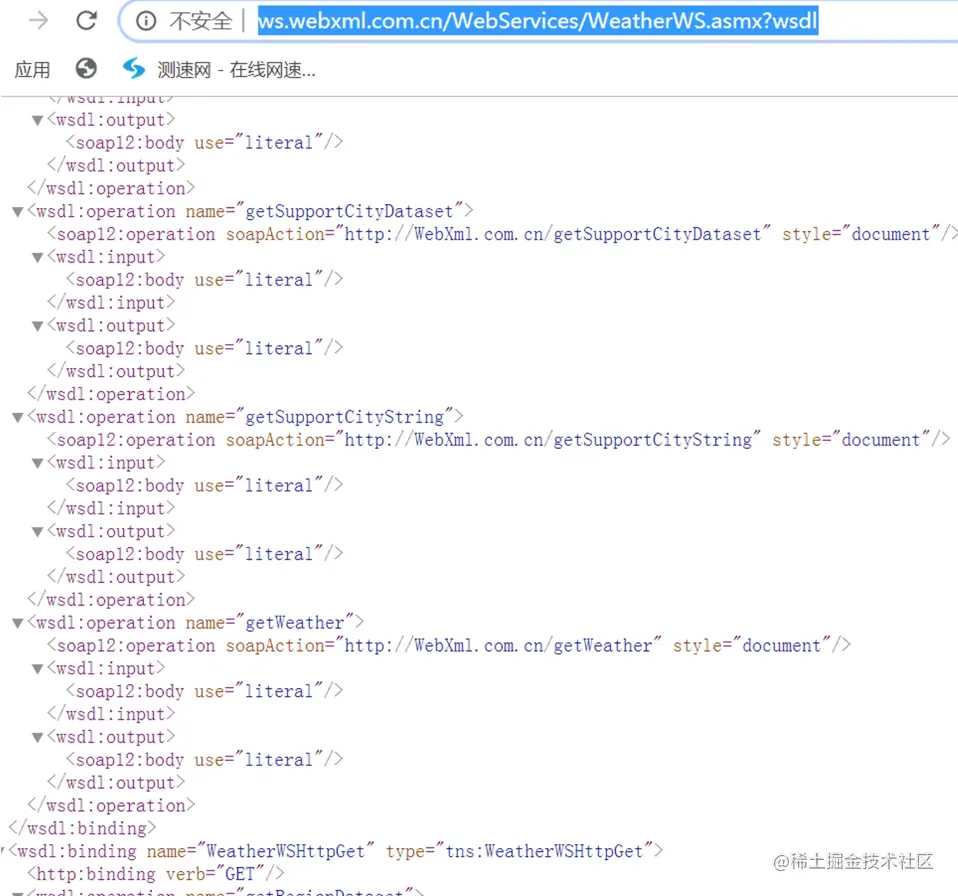958x896 pixels.
Task: Click the 不安全 security label
Action: pos(201,21)
